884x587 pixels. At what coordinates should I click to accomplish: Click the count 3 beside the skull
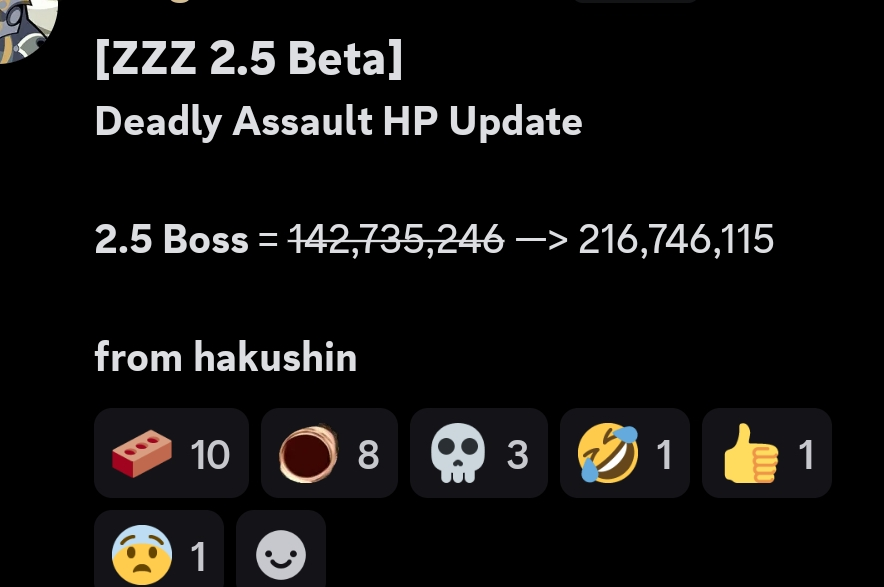[518, 454]
